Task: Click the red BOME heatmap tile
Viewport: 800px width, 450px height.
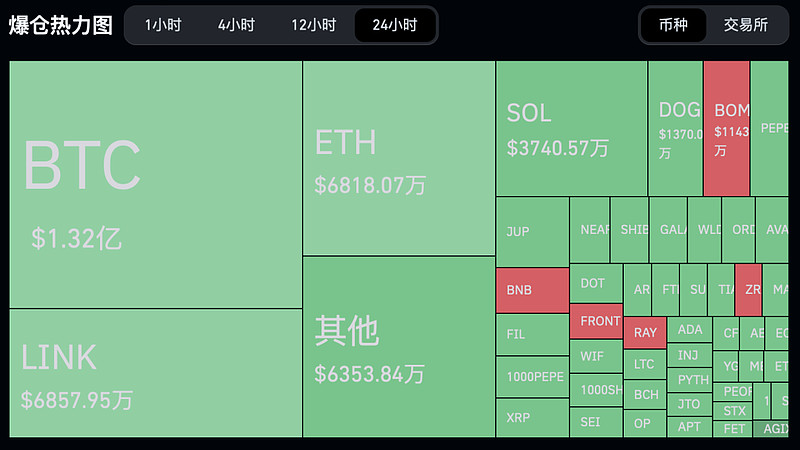Action: [x=726, y=128]
